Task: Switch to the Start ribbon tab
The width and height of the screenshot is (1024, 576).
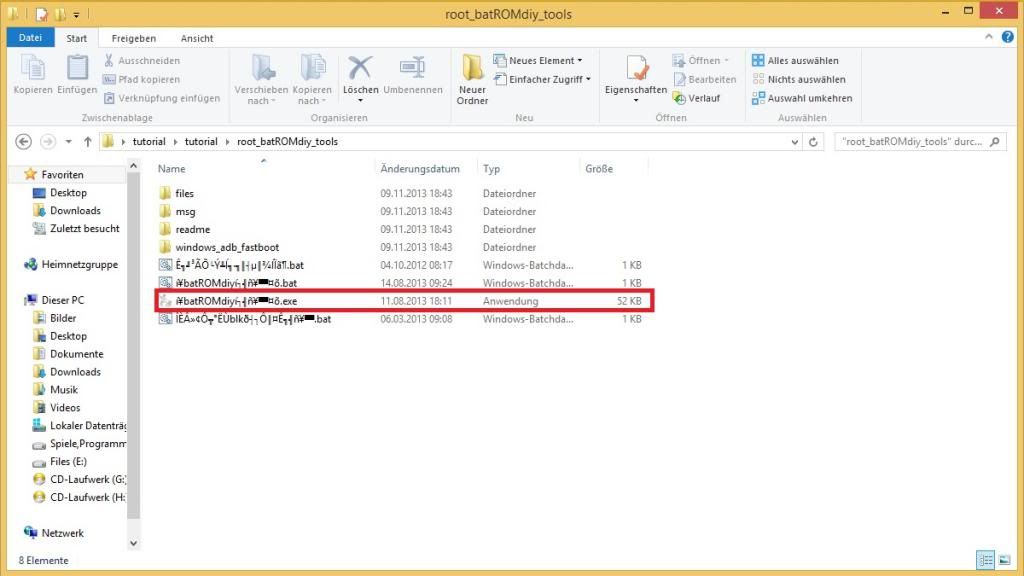Action: click(76, 38)
